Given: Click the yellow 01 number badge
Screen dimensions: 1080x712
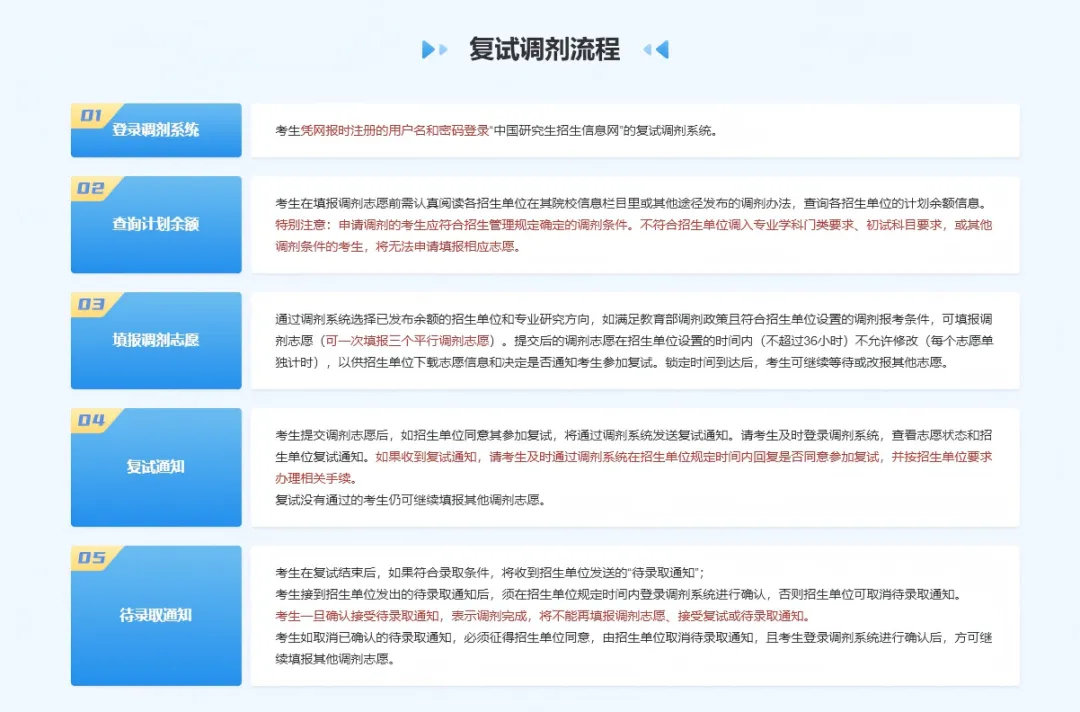Looking at the screenshot, I should coord(92,115).
